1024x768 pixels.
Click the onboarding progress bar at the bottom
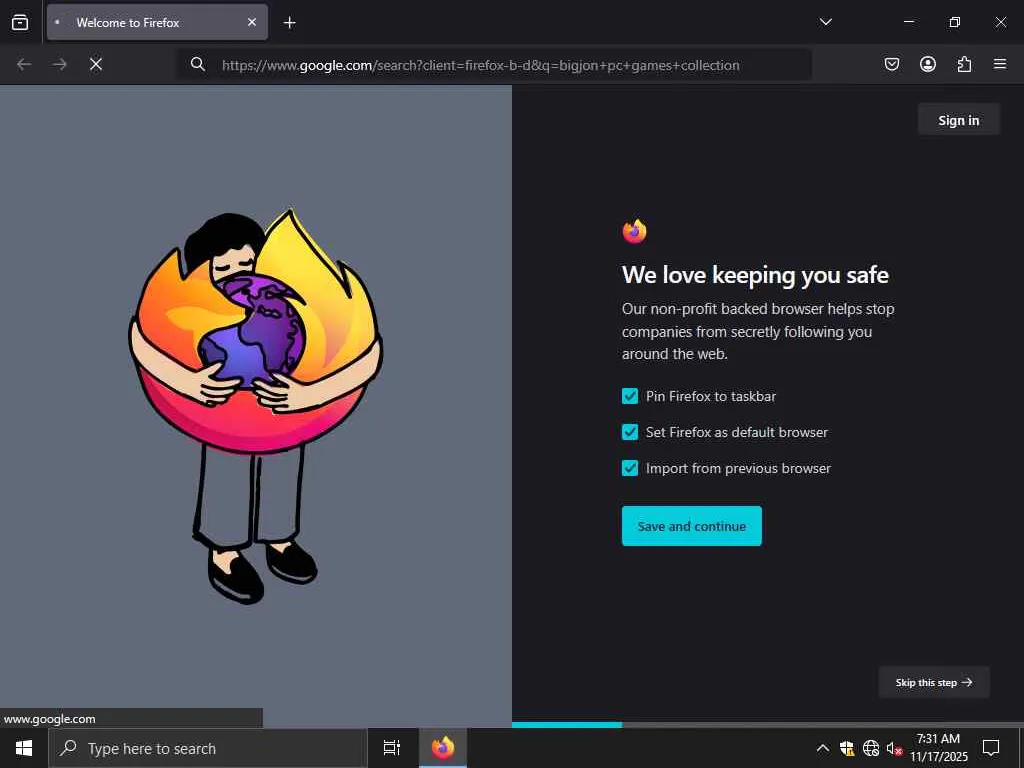(x=768, y=724)
